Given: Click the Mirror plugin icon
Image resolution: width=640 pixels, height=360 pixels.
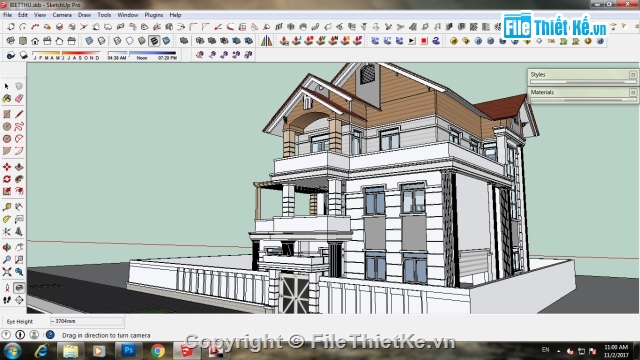Looking at the screenshot, I should tap(267, 41).
